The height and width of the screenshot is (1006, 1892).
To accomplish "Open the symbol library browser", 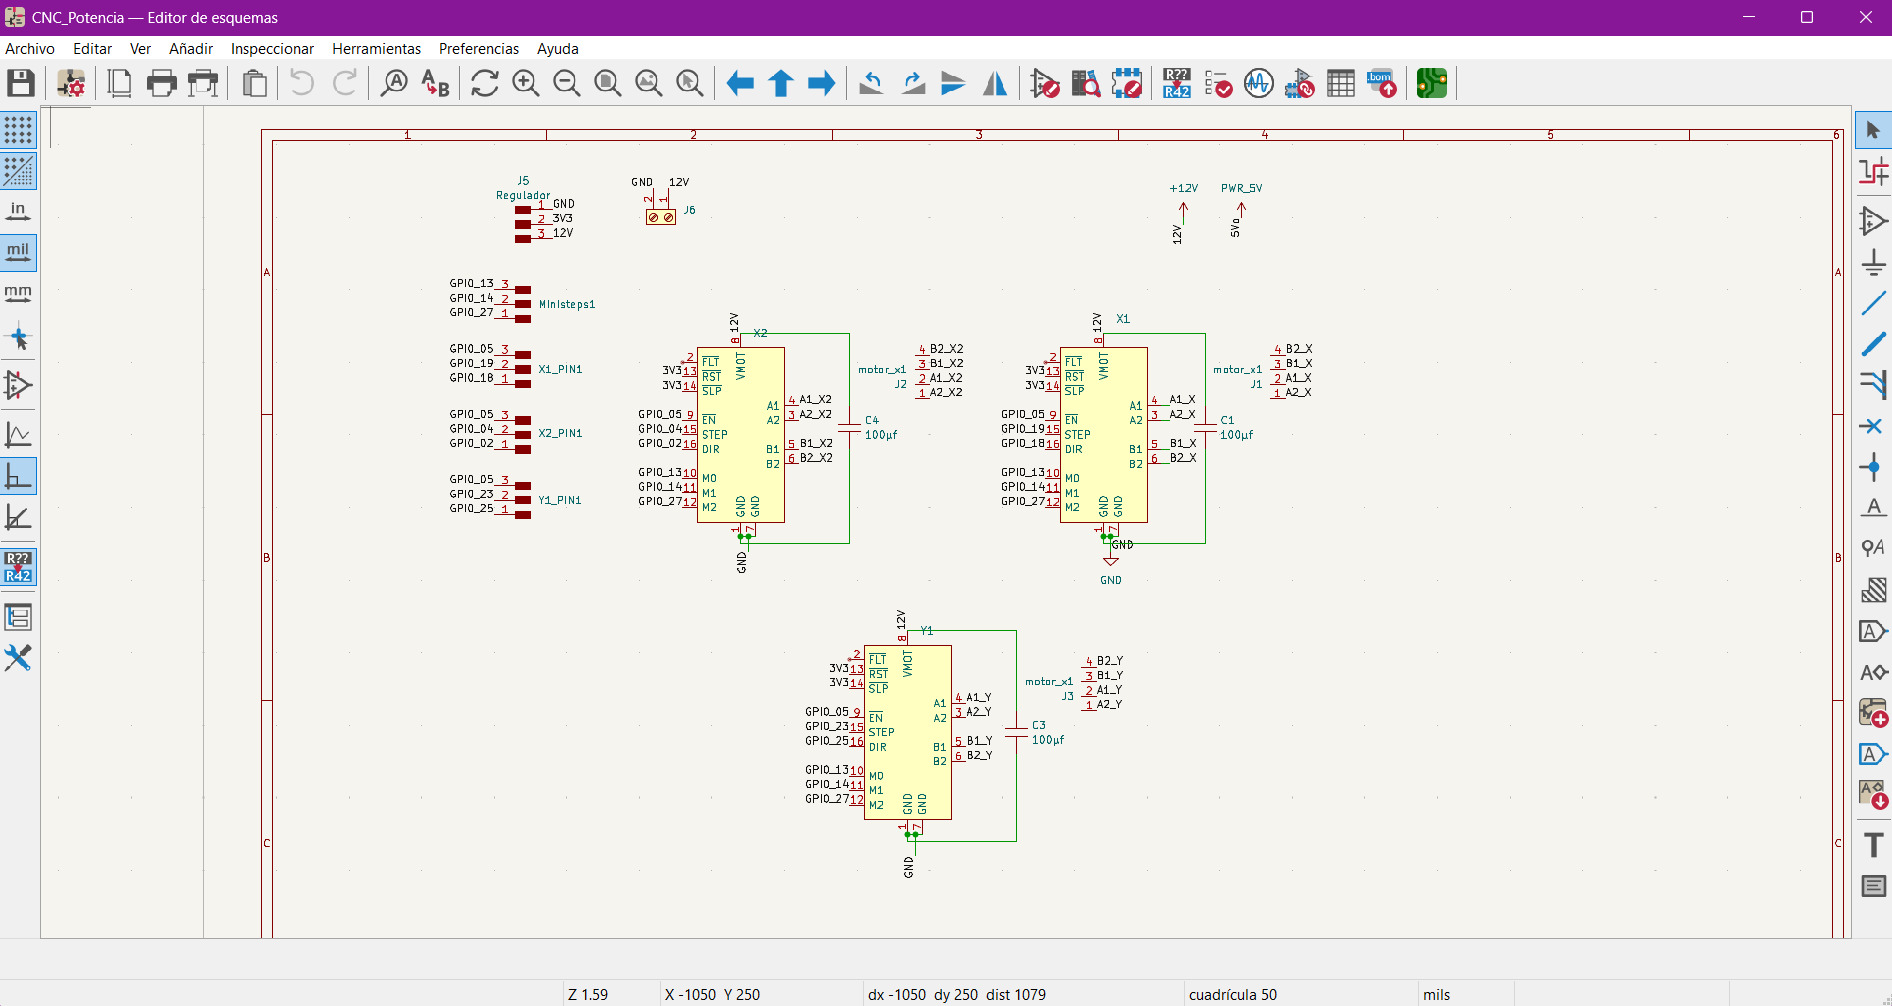I will (1086, 83).
